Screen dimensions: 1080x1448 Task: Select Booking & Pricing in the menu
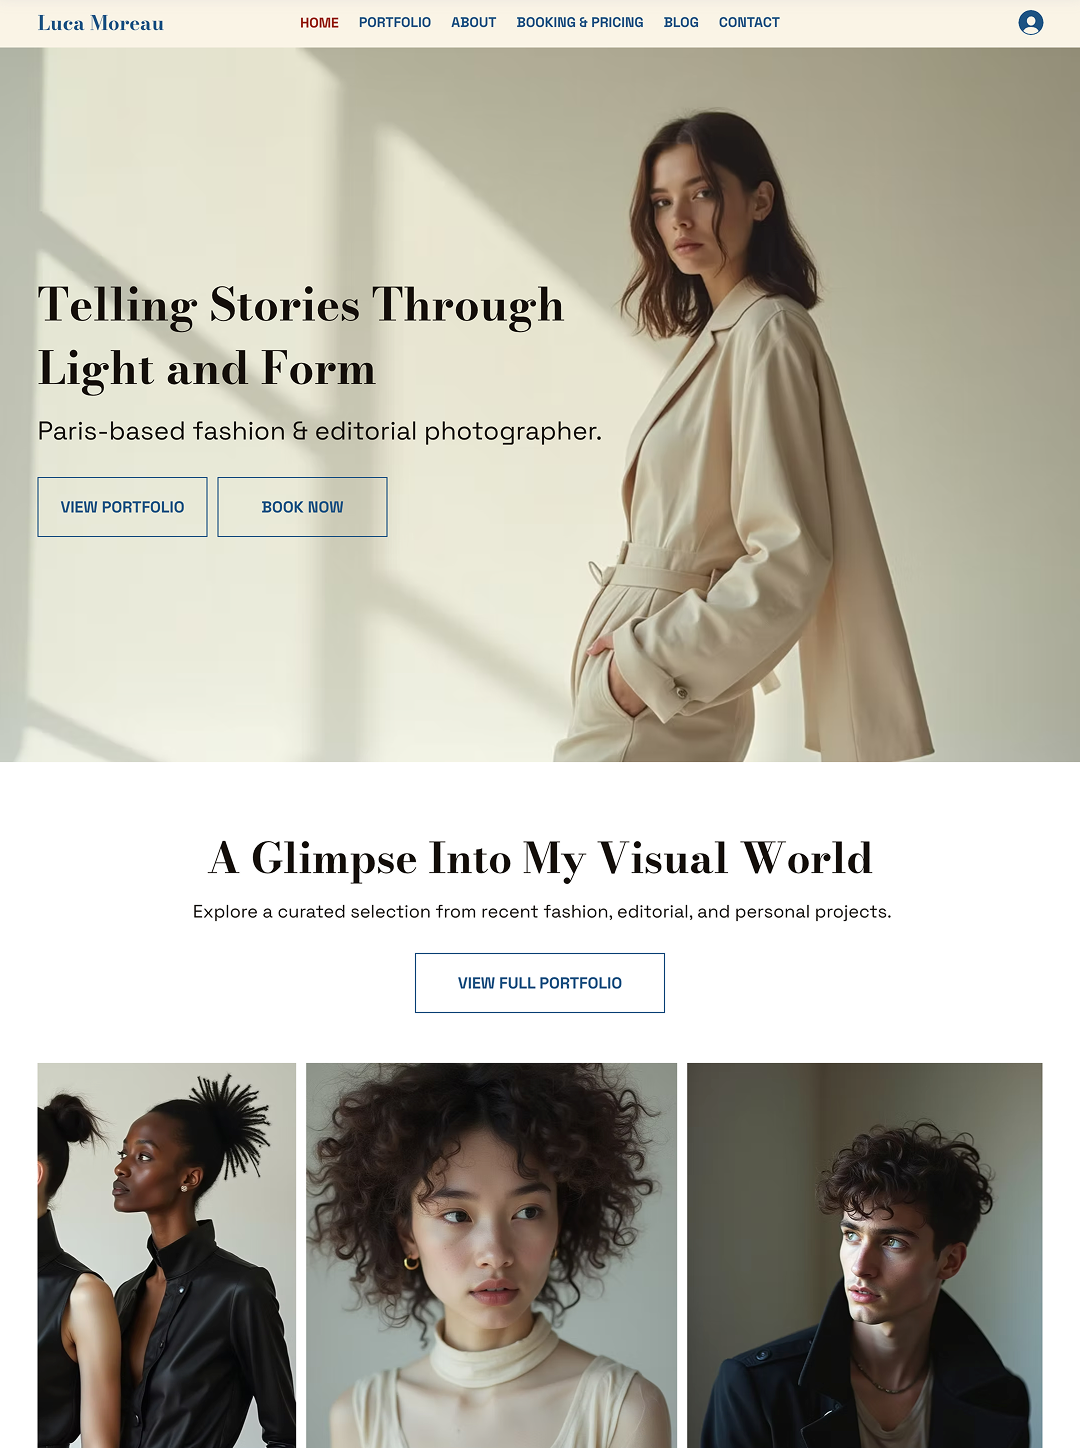[580, 22]
